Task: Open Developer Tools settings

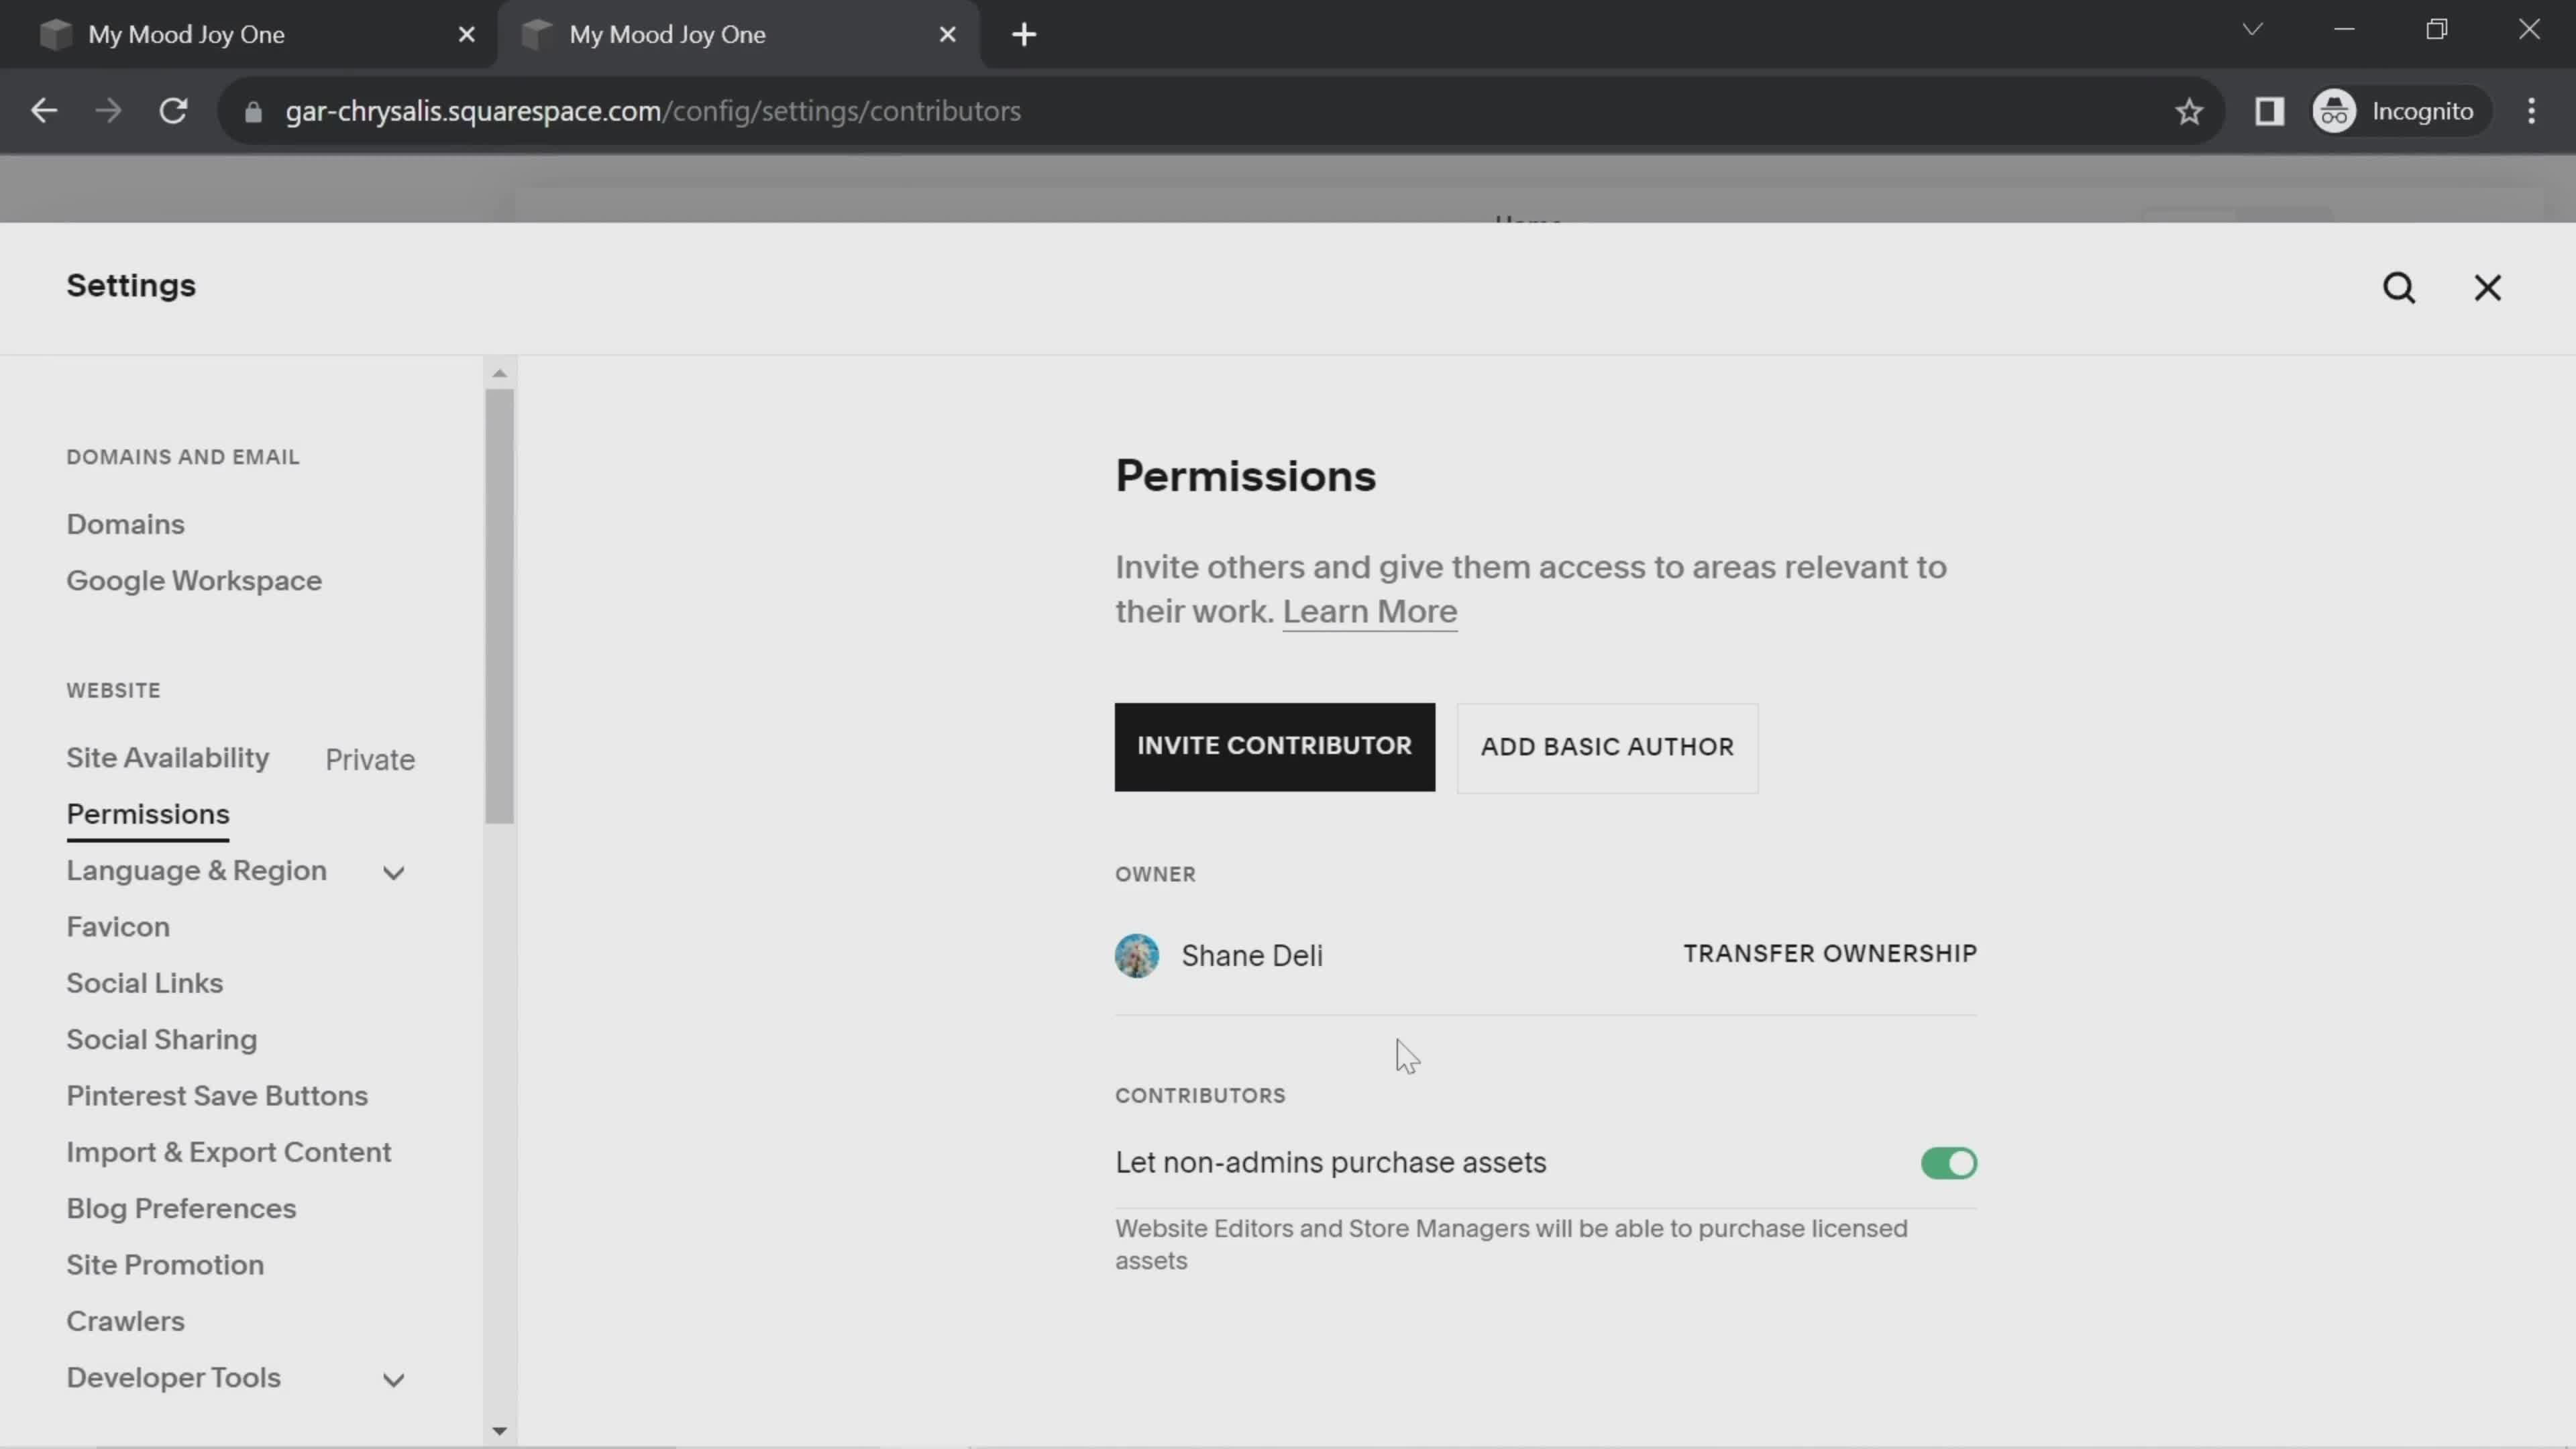Action: tap(174, 1378)
